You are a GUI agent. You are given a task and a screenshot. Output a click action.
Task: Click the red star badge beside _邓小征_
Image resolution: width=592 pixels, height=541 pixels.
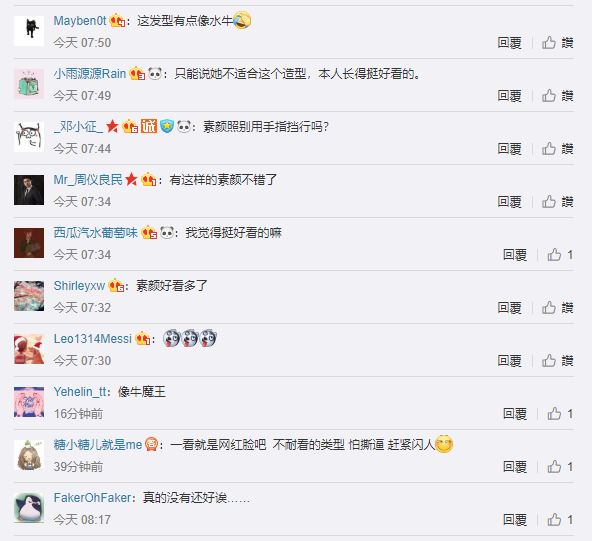click(112, 126)
